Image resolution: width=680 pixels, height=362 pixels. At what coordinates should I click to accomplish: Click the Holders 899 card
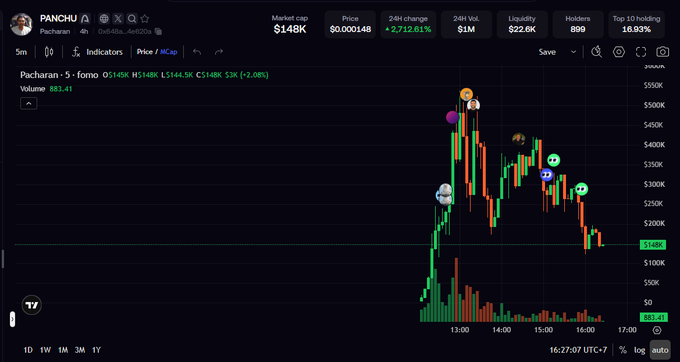pyautogui.click(x=578, y=25)
